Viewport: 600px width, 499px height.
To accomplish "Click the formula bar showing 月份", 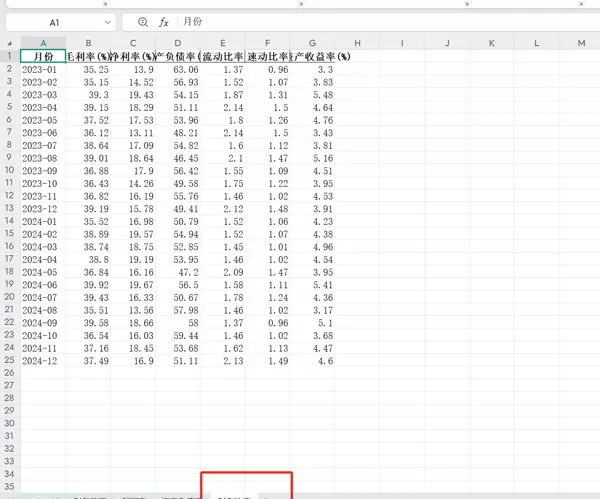I will pos(380,21).
